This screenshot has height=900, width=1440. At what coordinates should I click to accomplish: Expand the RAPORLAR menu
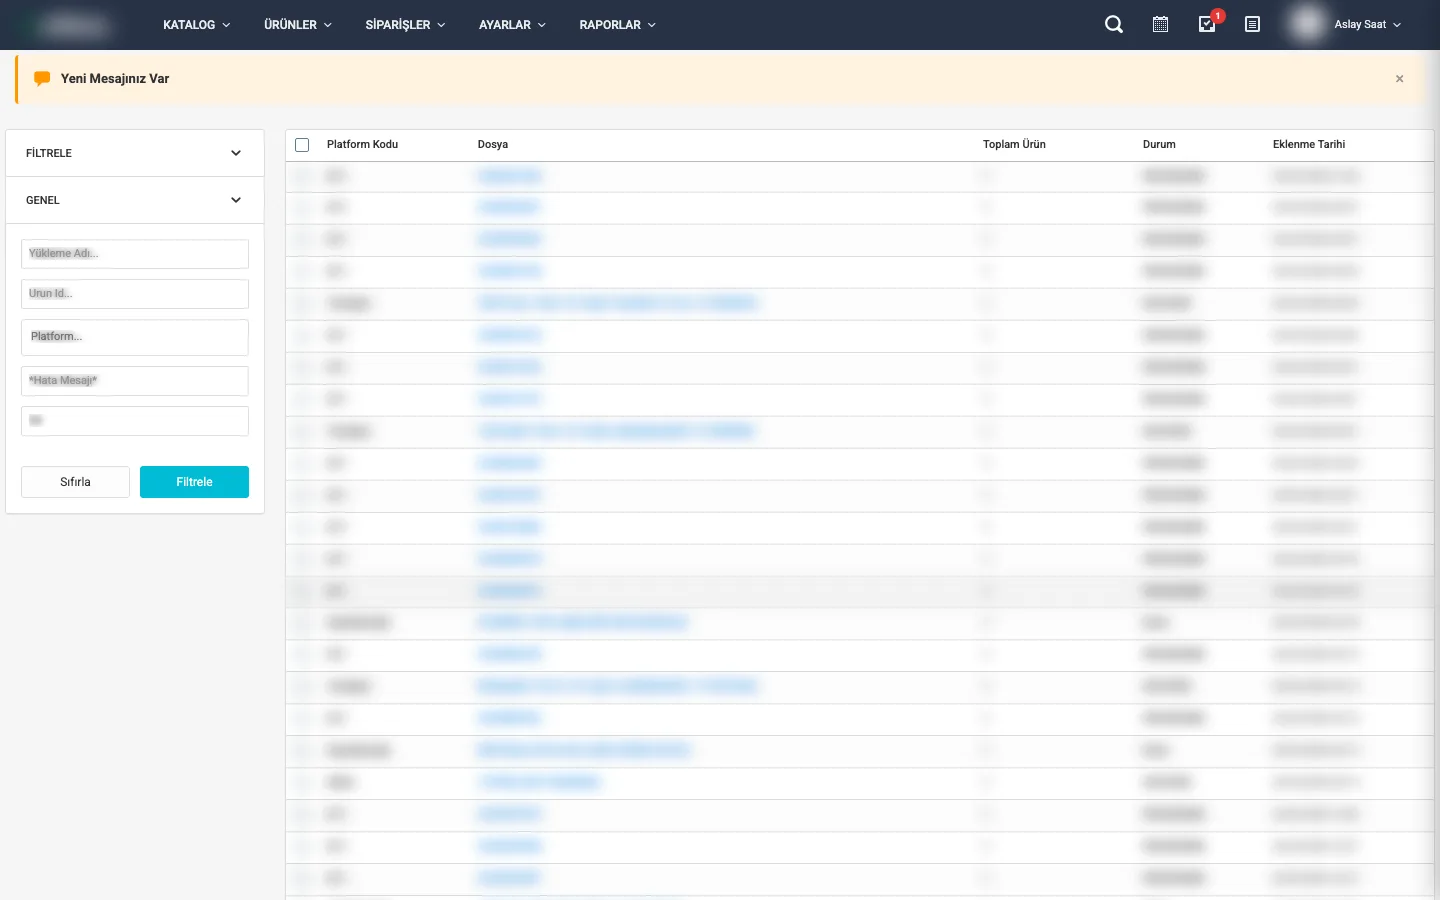pos(617,25)
